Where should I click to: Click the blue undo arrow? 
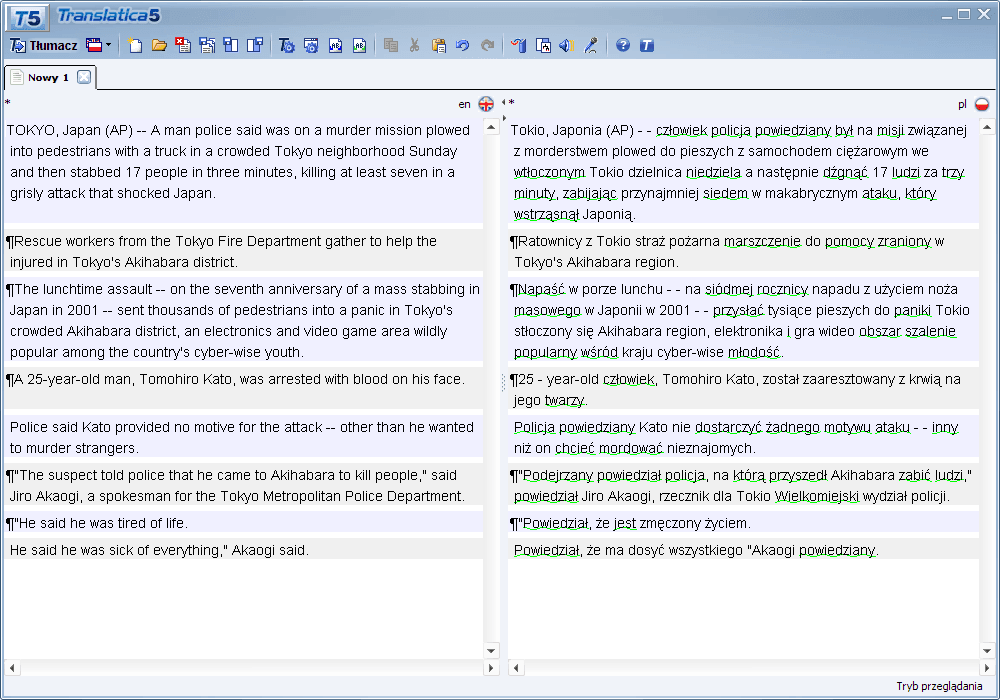point(462,46)
